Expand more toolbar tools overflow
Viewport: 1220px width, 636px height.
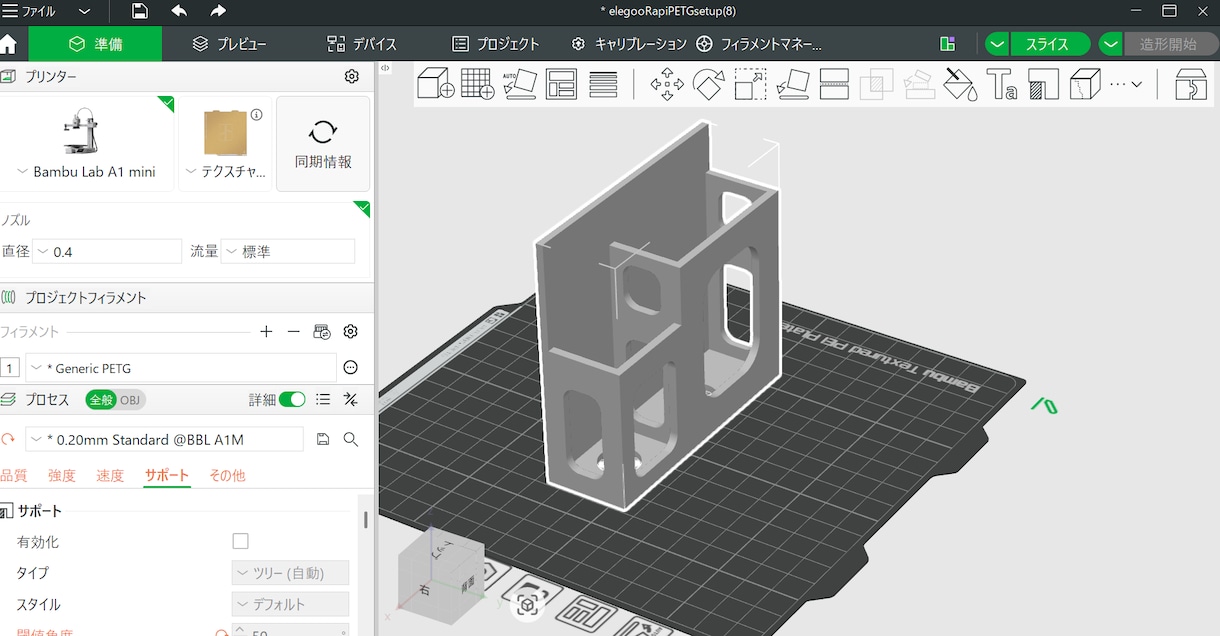click(1126, 84)
